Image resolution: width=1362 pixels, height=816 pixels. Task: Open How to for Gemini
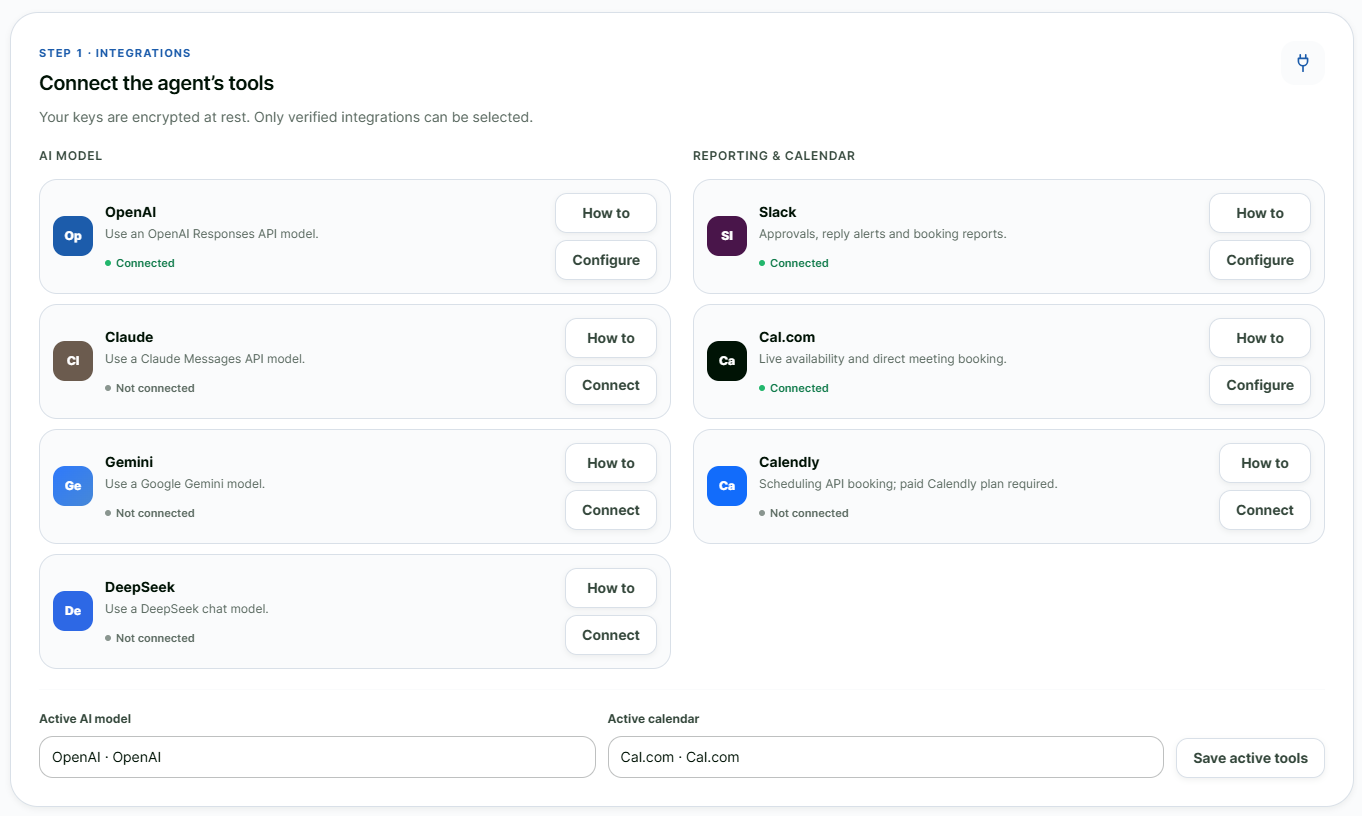tap(611, 463)
